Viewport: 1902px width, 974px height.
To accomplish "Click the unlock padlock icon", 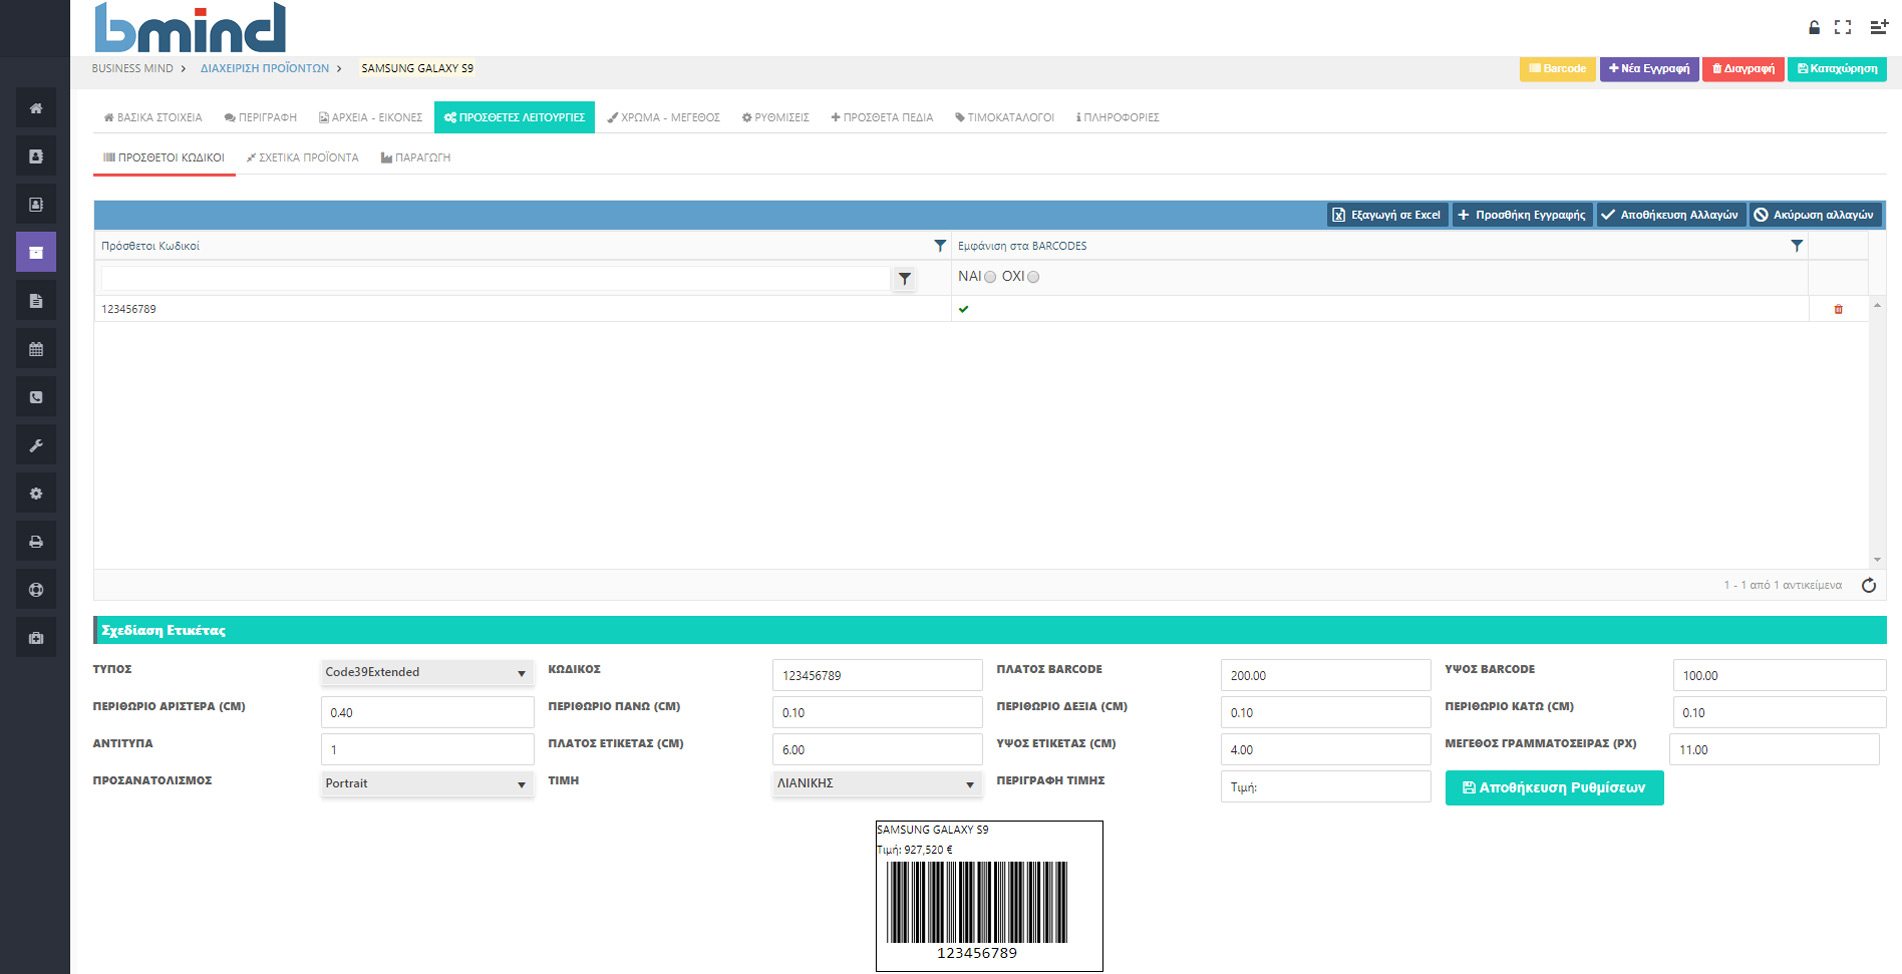I will click(x=1814, y=27).
